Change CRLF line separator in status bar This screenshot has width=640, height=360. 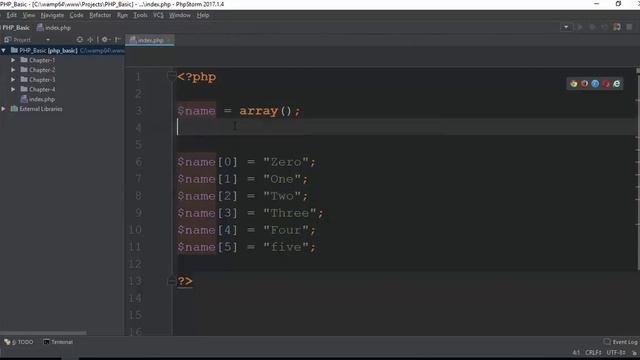click(593, 353)
